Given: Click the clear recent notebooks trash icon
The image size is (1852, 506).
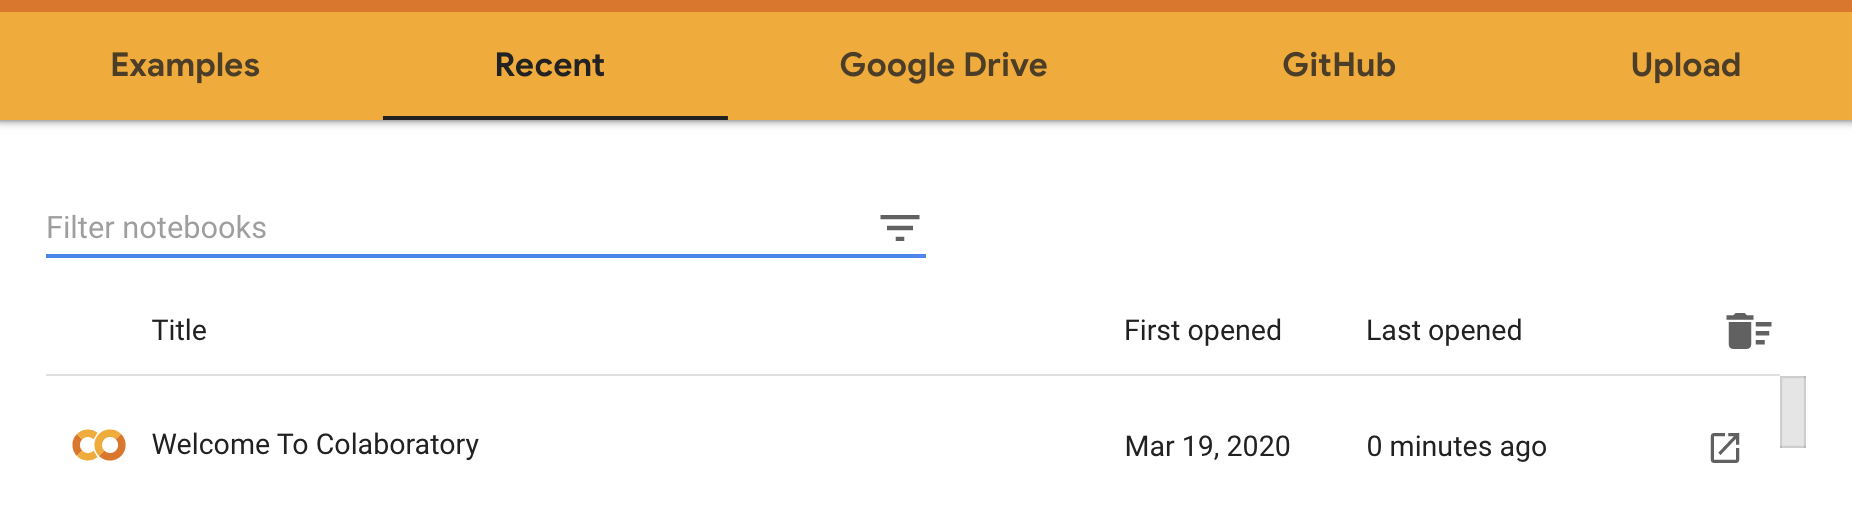Looking at the screenshot, I should click(1748, 331).
